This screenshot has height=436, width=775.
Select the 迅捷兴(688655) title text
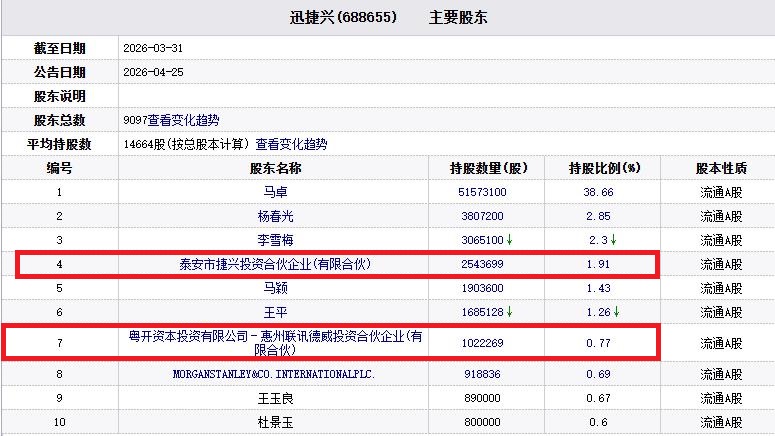point(343,17)
